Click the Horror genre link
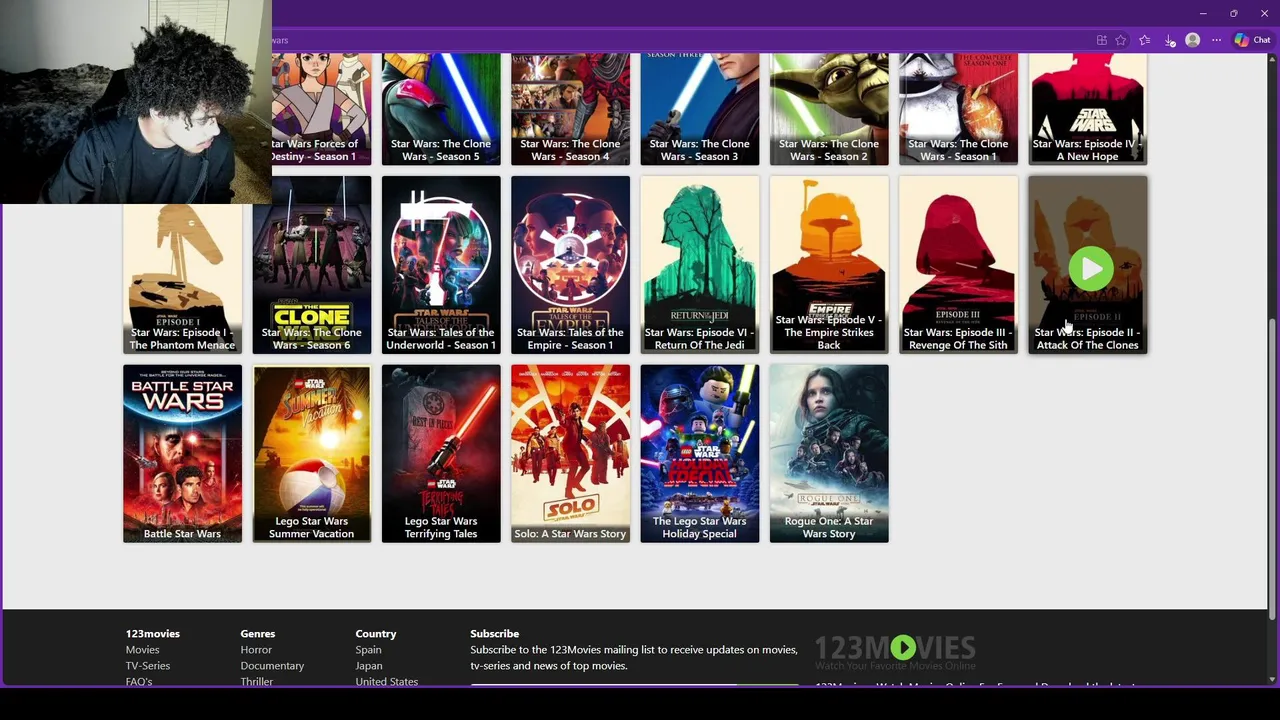This screenshot has height=720, width=1280. tap(256, 650)
